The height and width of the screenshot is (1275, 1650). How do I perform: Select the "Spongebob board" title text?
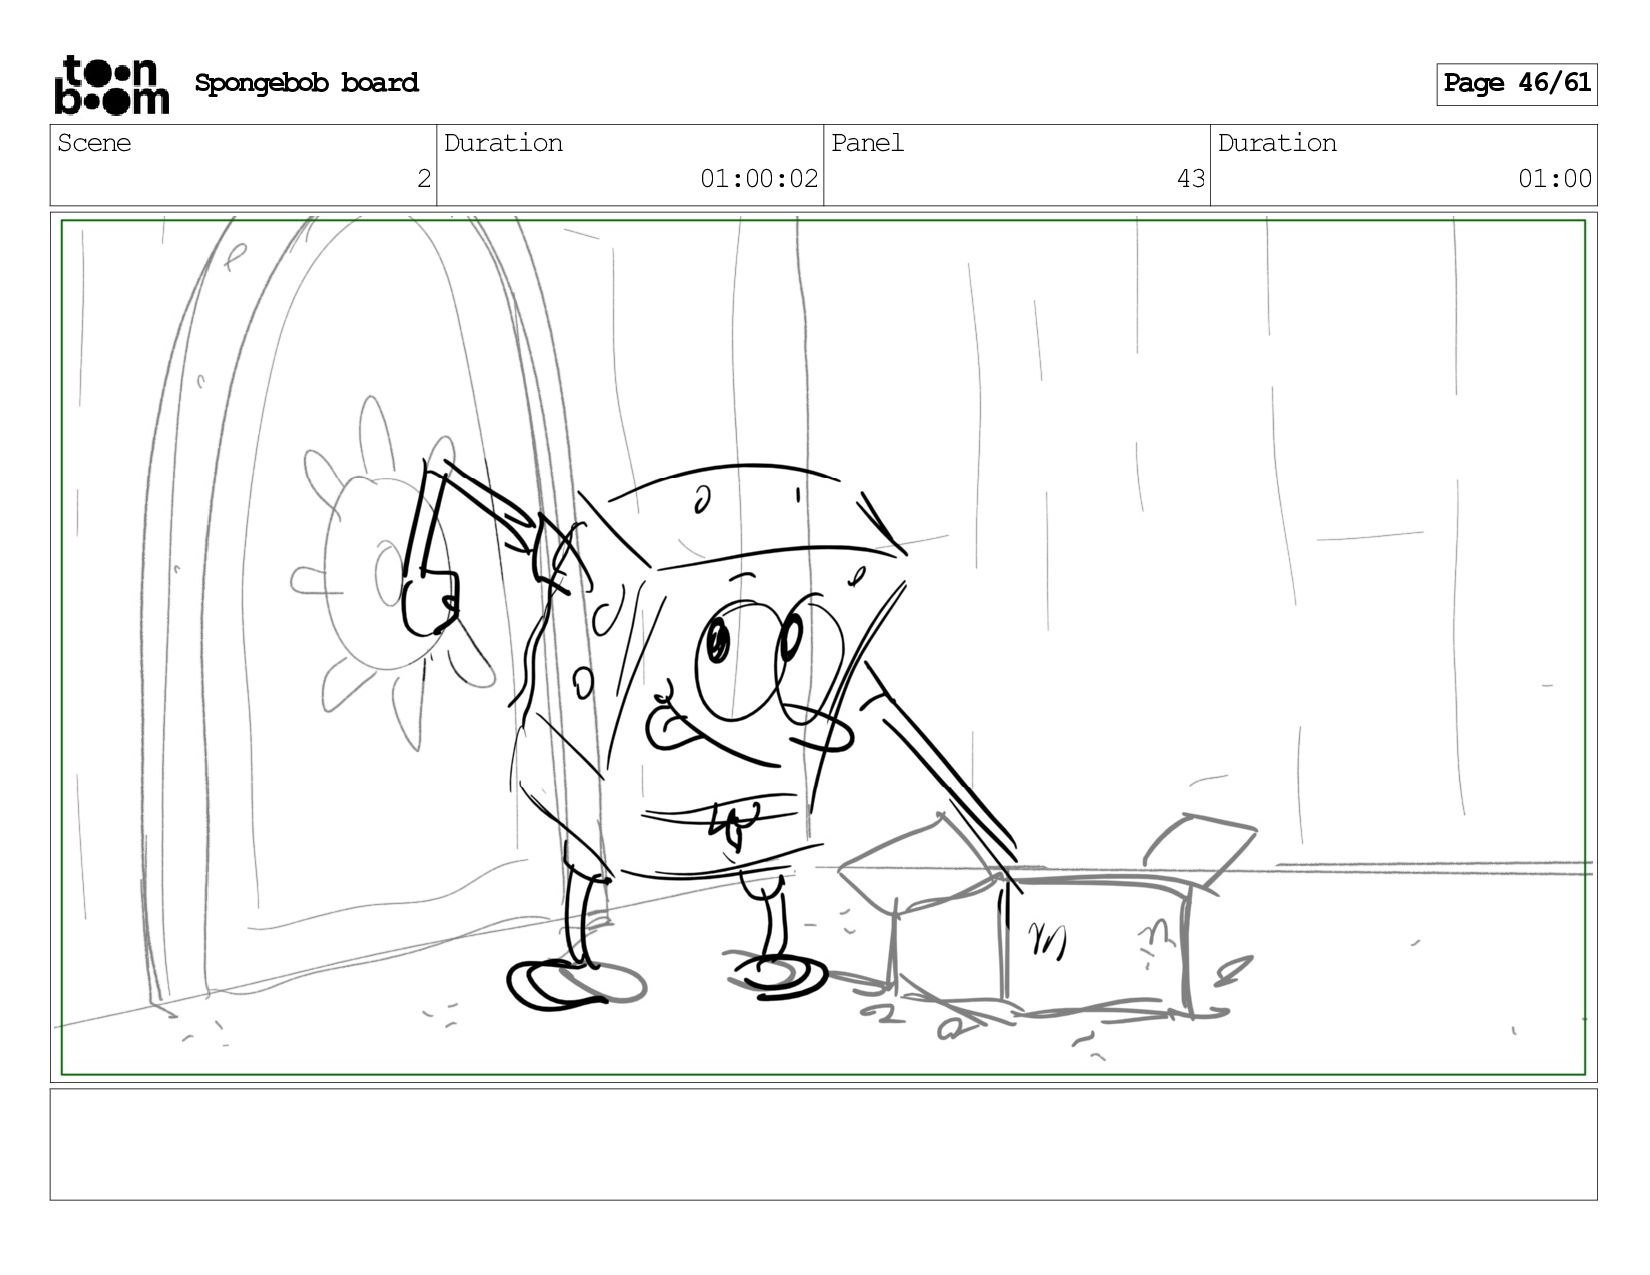pyautogui.click(x=306, y=83)
